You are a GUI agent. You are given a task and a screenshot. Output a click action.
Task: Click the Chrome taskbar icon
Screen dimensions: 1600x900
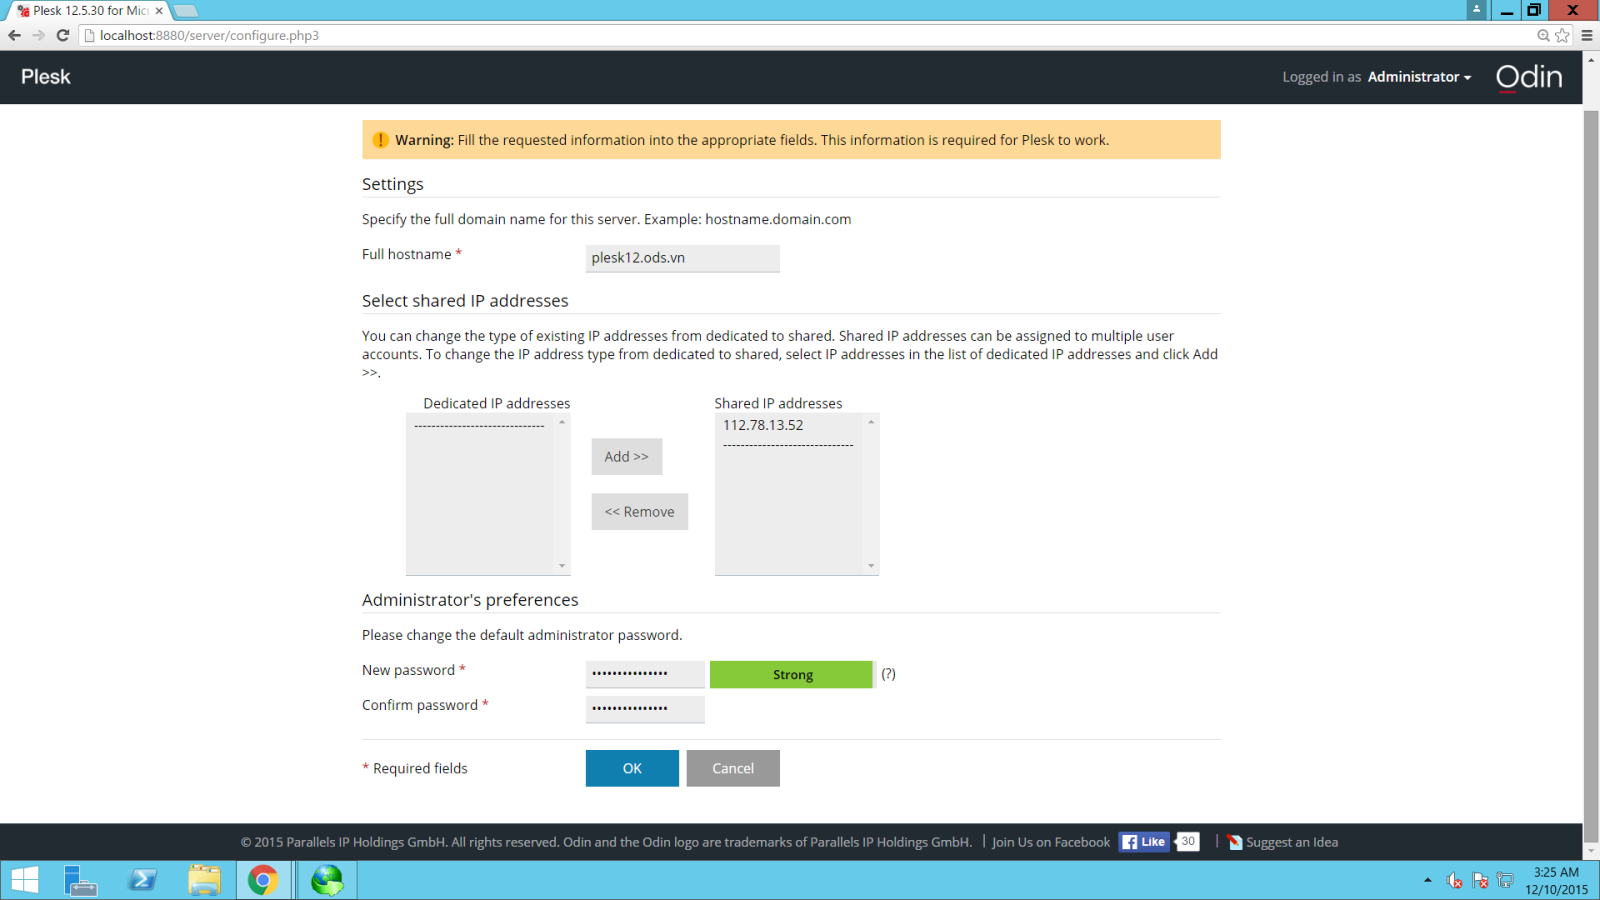point(263,880)
